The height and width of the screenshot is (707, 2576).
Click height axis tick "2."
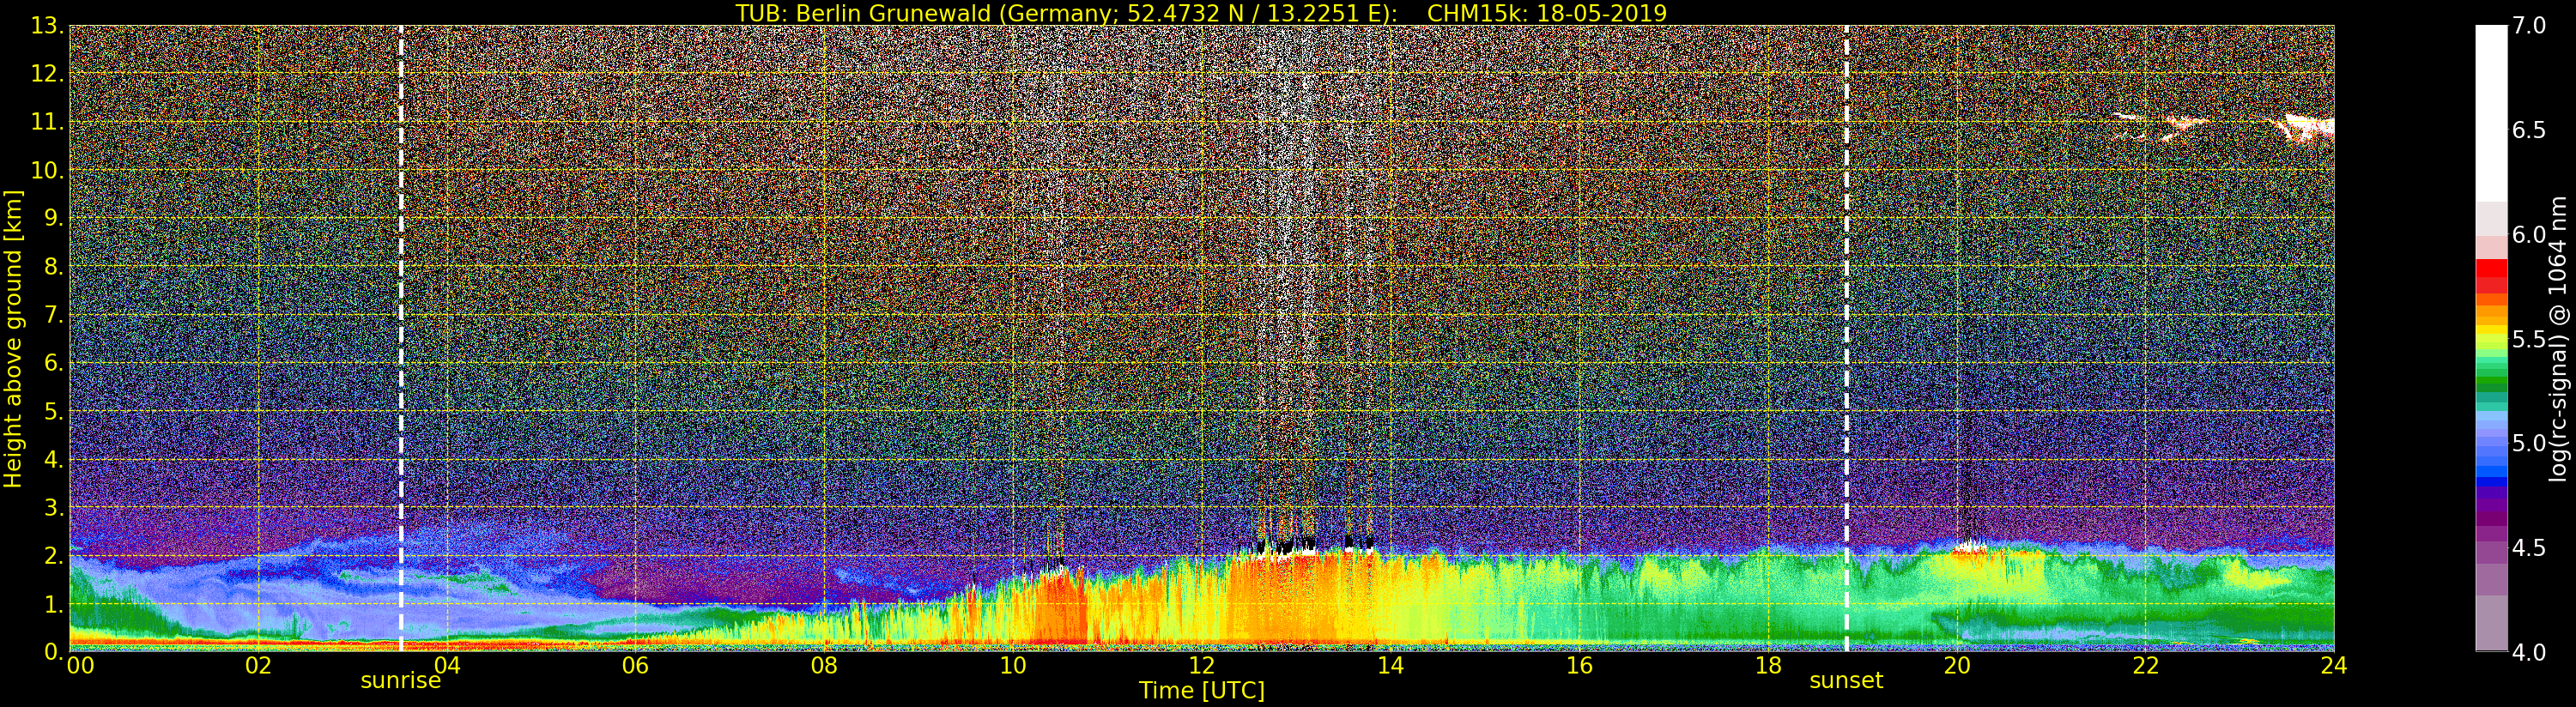pos(54,555)
